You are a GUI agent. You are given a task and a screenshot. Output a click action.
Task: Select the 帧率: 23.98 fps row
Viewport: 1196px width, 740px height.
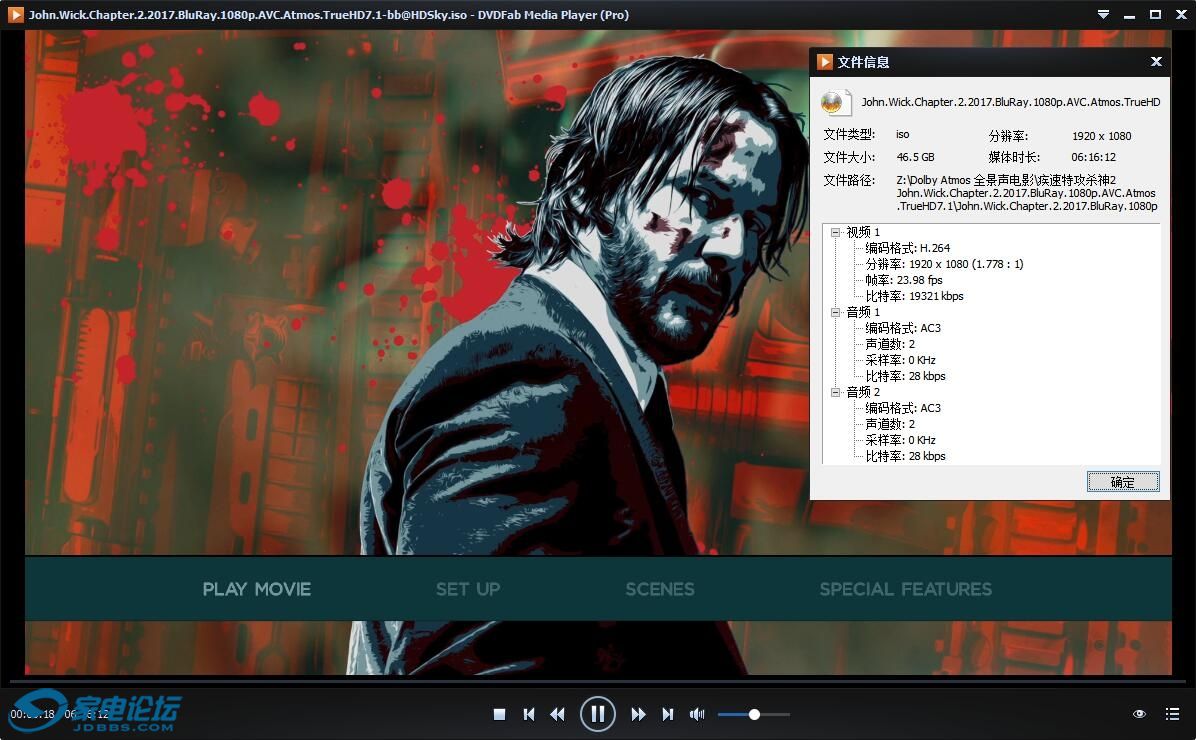click(904, 280)
